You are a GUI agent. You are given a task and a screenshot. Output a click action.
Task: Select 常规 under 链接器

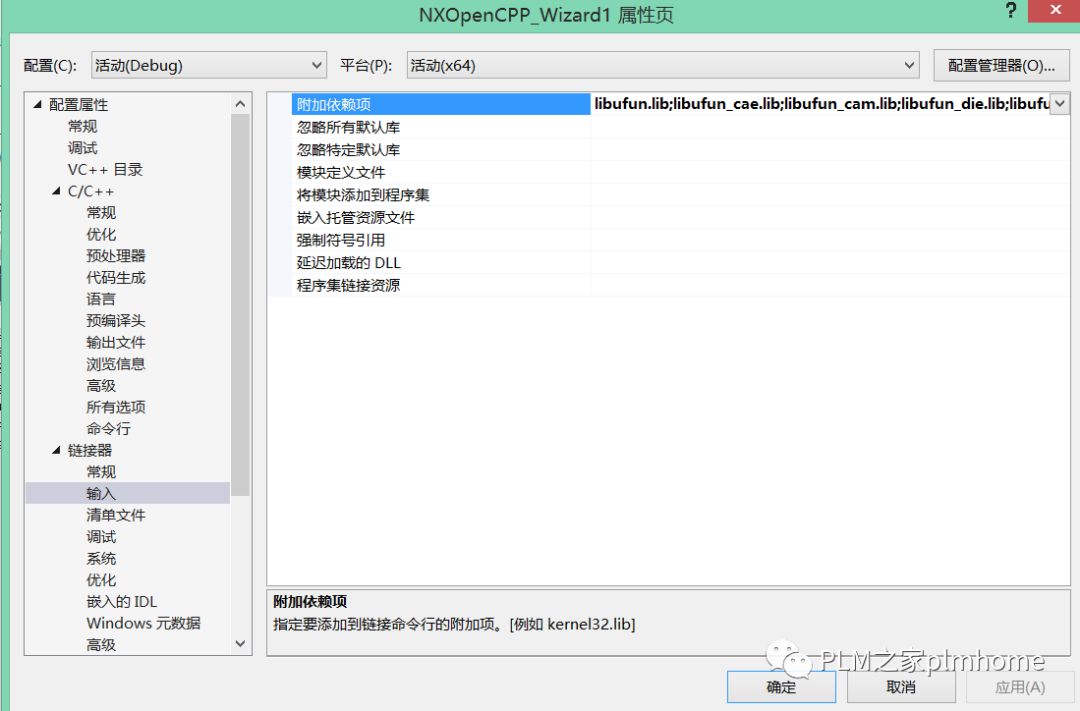[101, 472]
